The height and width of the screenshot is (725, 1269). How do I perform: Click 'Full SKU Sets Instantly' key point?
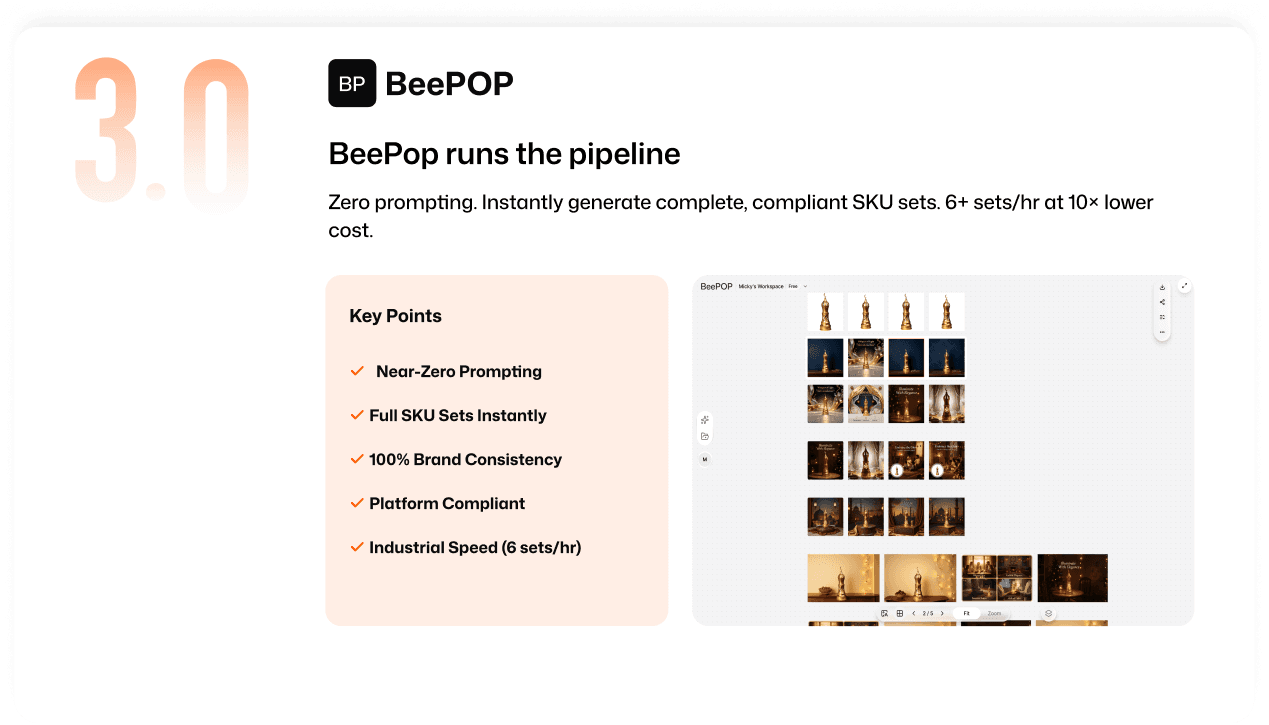(x=458, y=416)
